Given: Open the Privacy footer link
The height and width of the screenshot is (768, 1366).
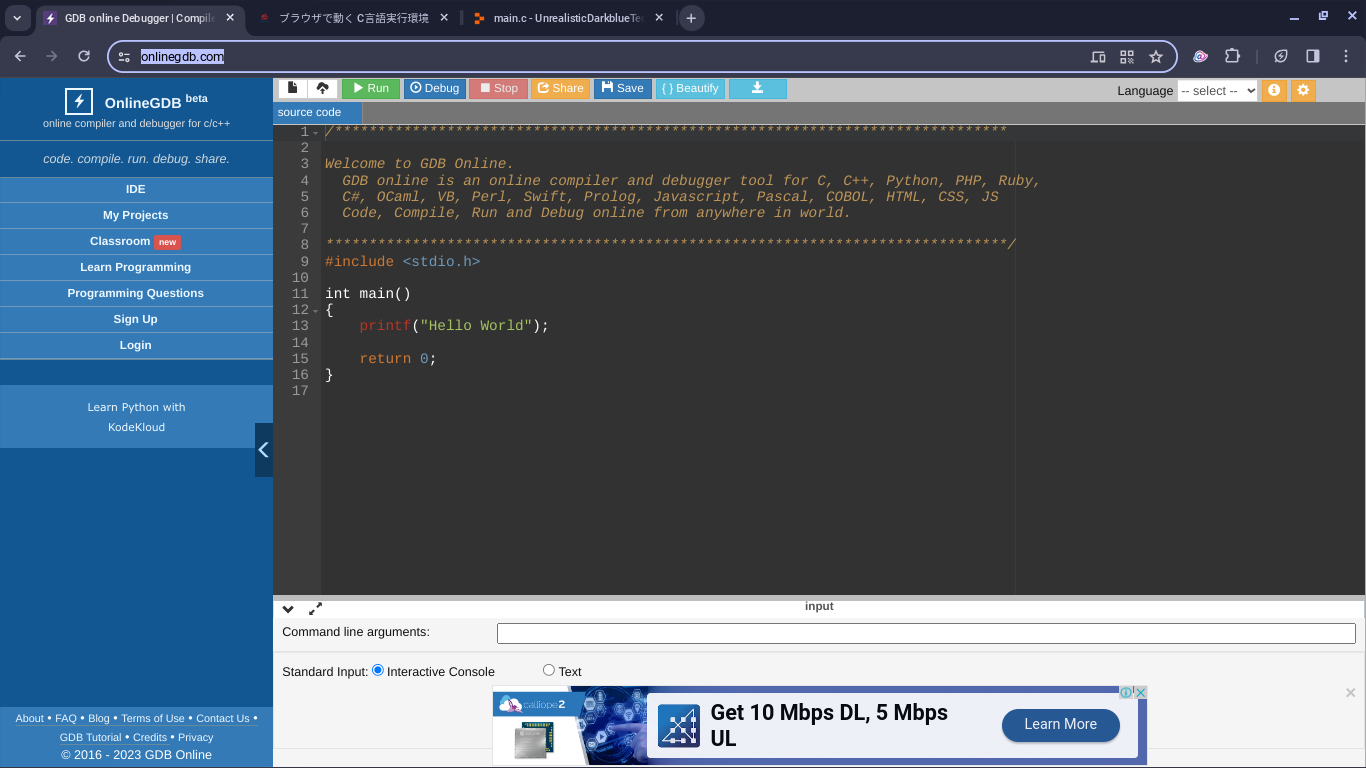Looking at the screenshot, I should [196, 737].
